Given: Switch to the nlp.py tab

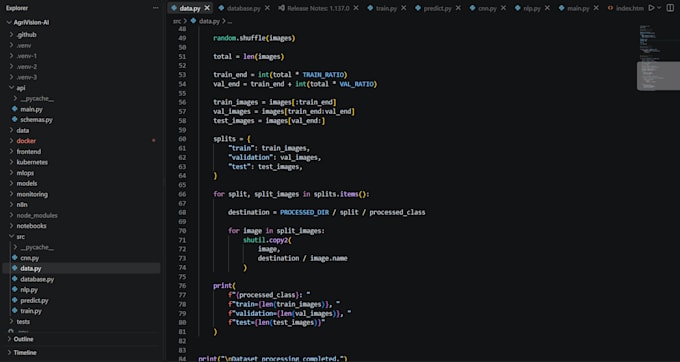Looking at the screenshot, I should point(531,8).
